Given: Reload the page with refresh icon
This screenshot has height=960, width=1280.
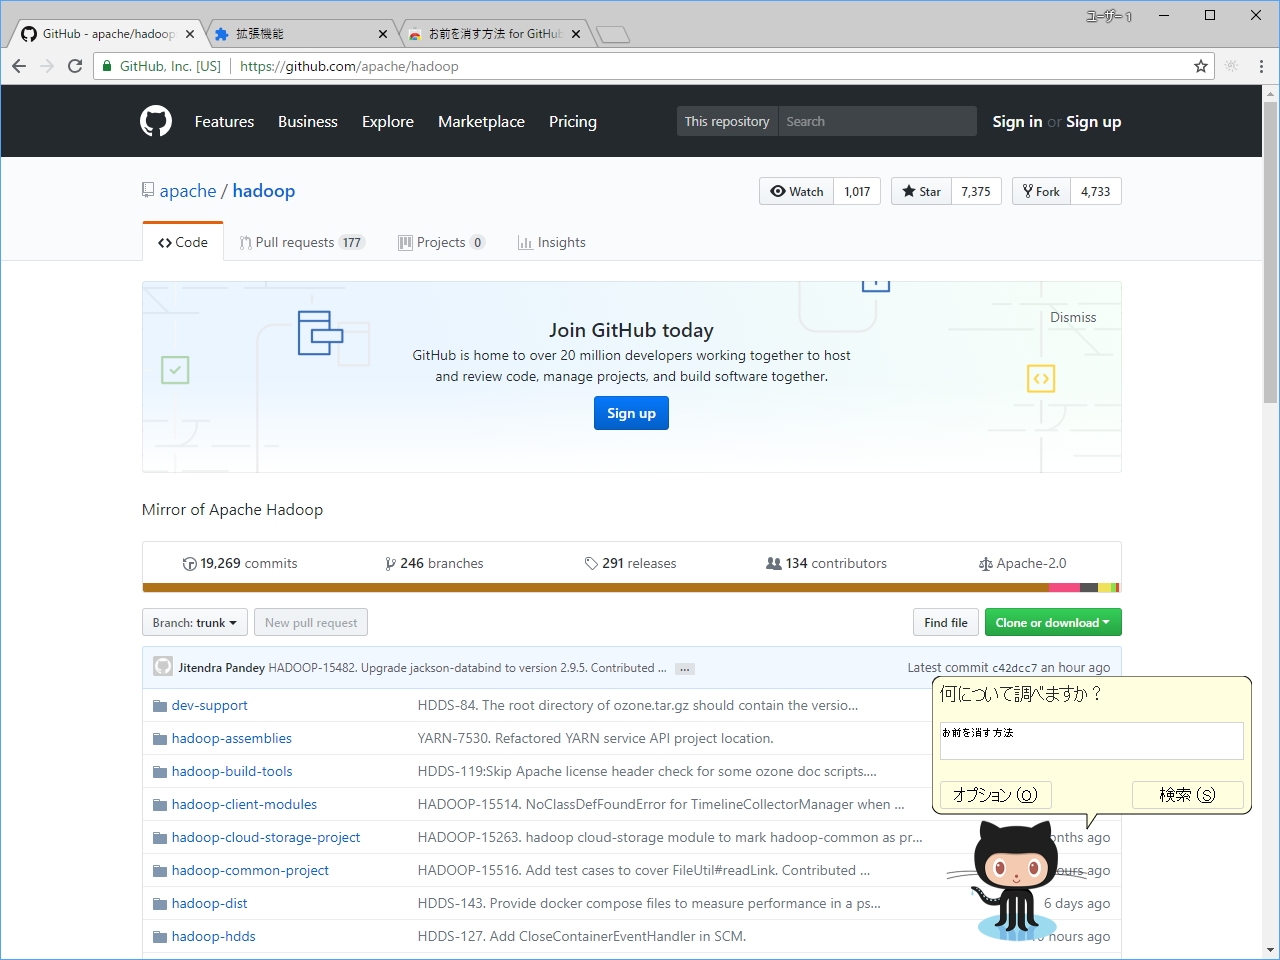Looking at the screenshot, I should pyautogui.click(x=74, y=66).
